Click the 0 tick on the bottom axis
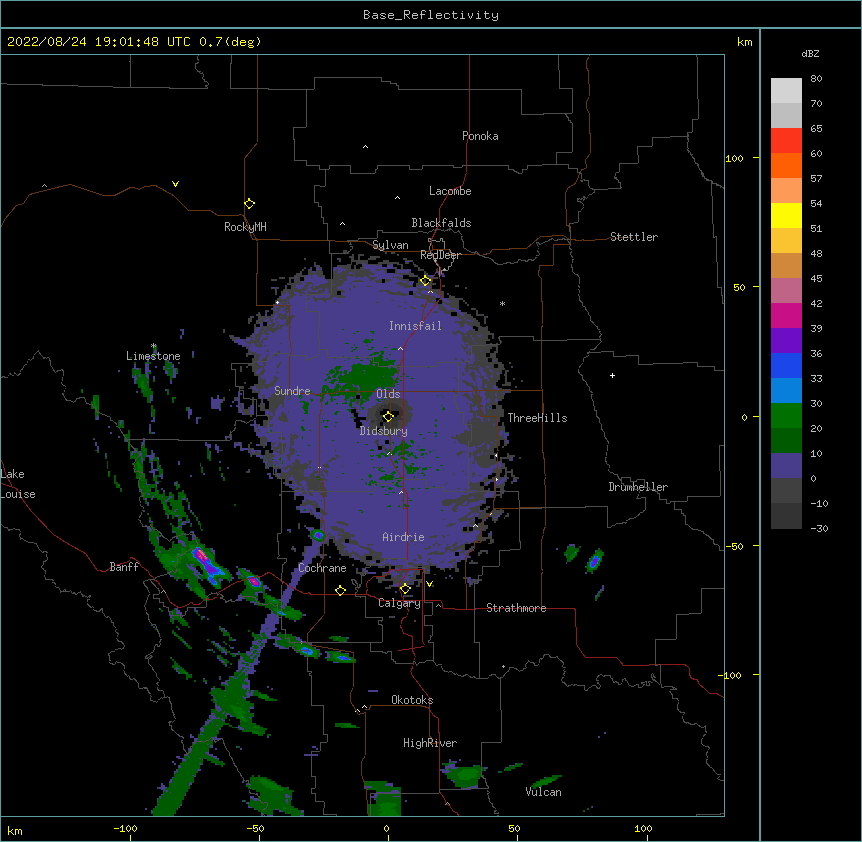 pos(386,829)
